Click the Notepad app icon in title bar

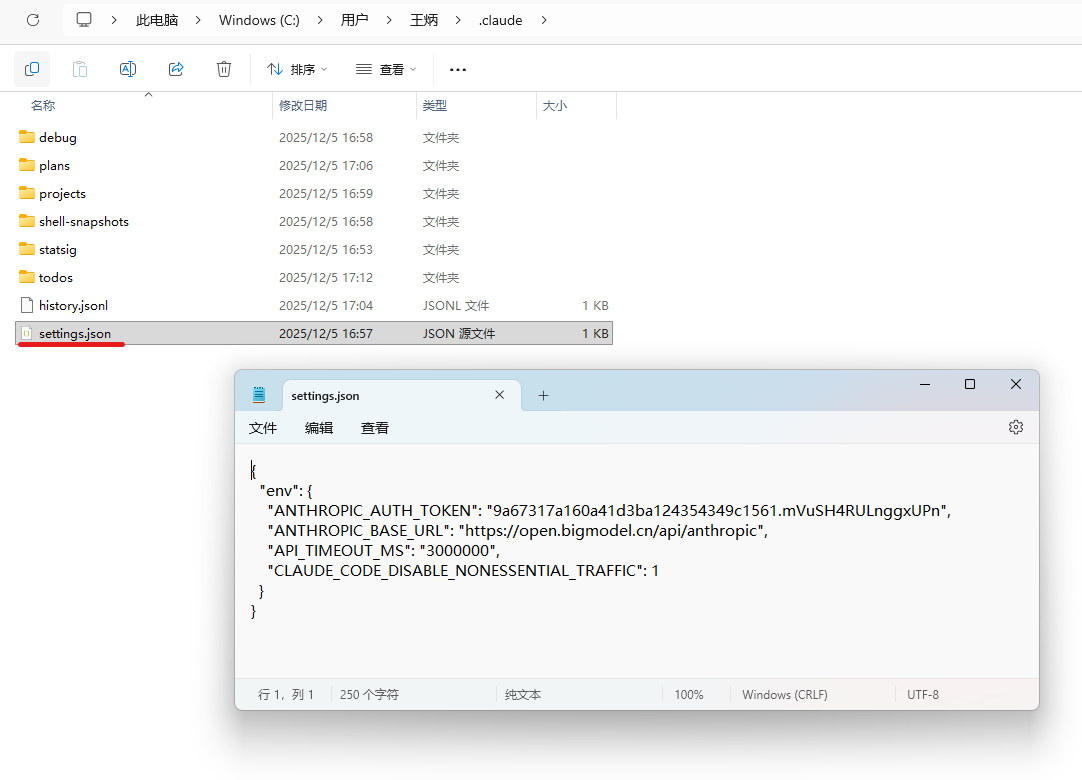coord(259,395)
